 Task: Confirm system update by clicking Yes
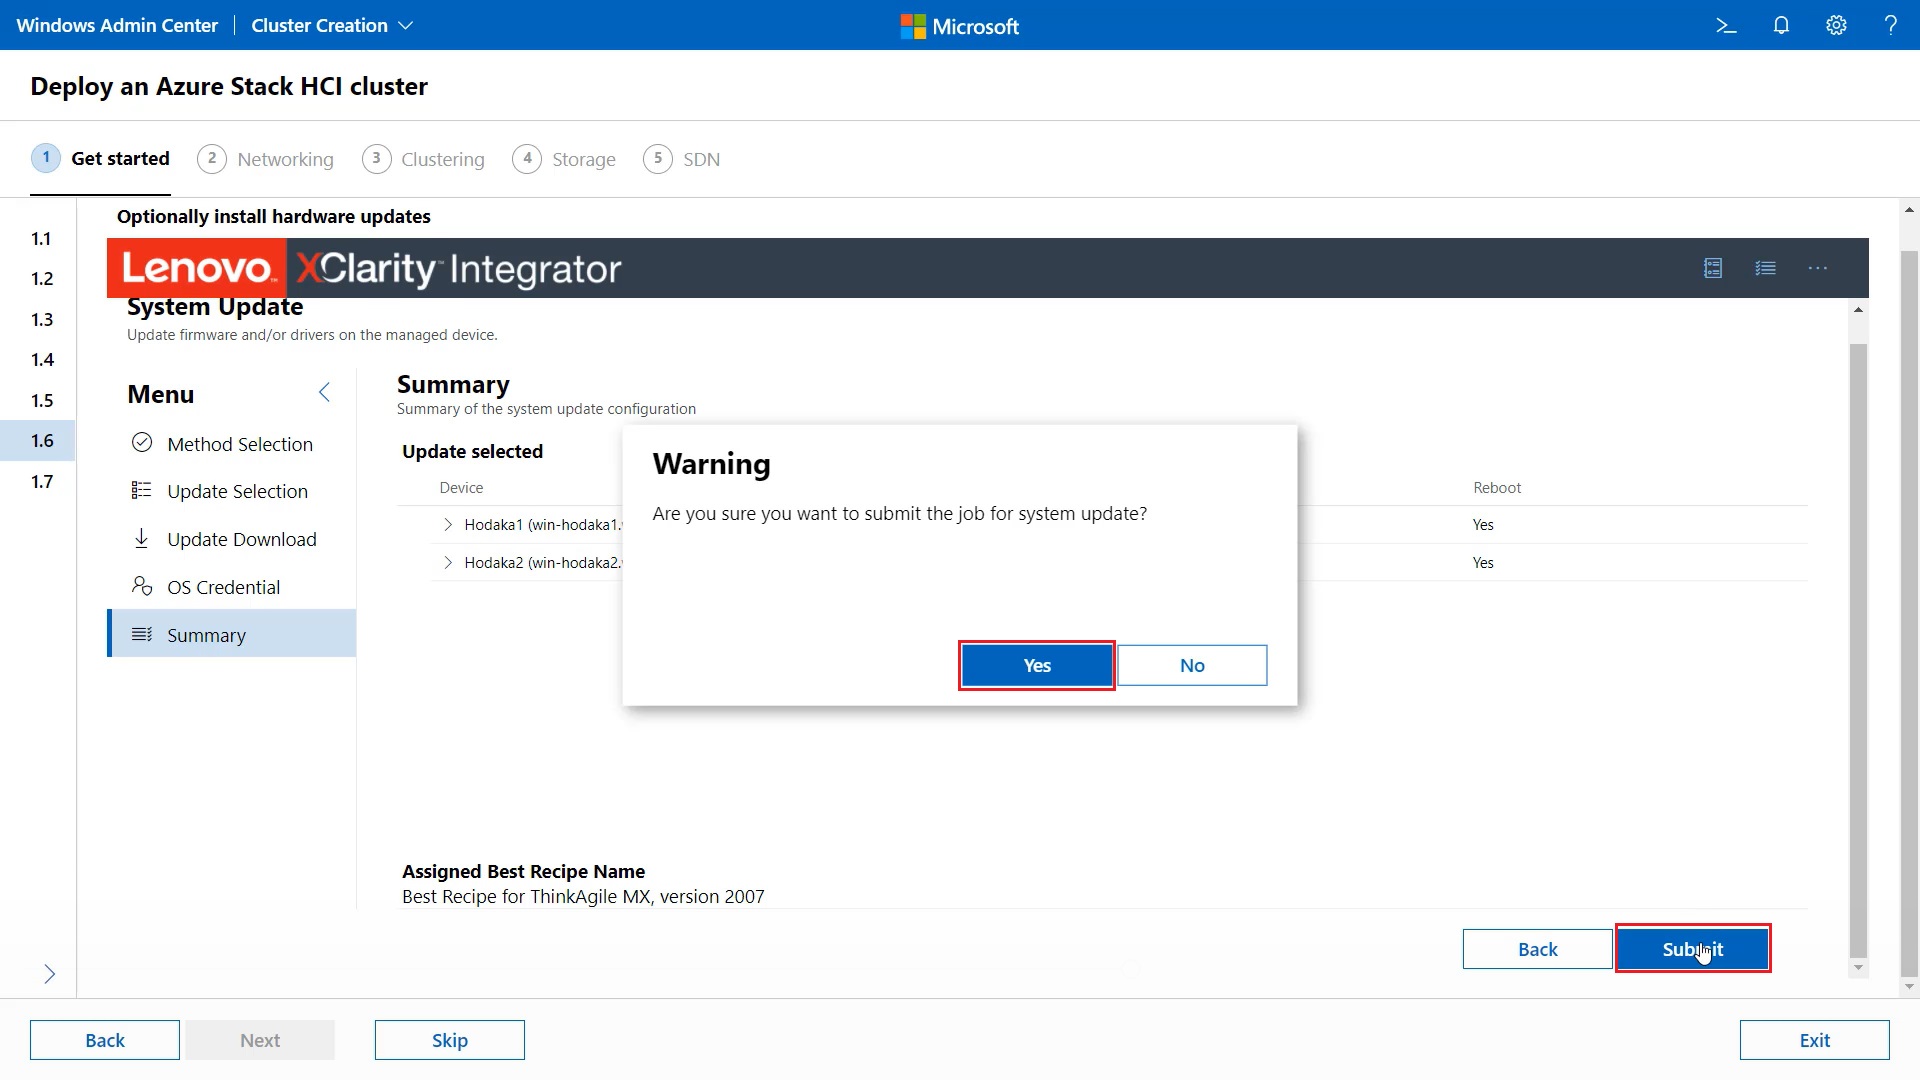tap(1036, 664)
